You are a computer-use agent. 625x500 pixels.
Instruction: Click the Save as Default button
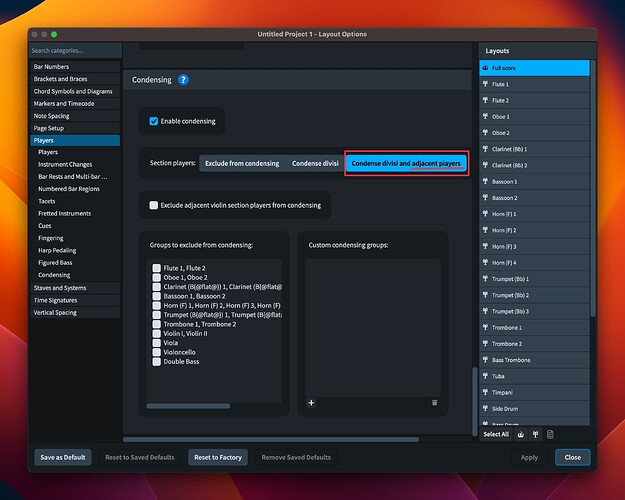(x=63, y=457)
